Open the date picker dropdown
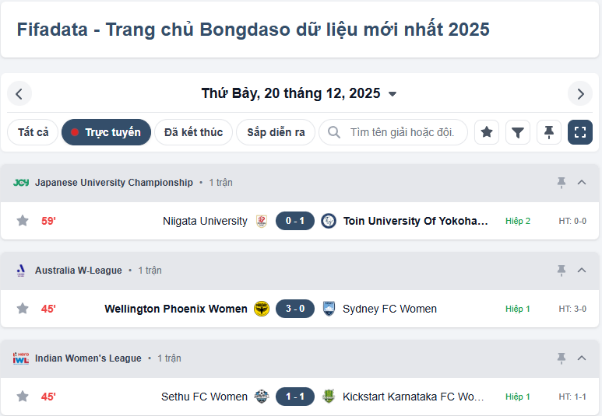The height and width of the screenshot is (416, 602). [392, 94]
